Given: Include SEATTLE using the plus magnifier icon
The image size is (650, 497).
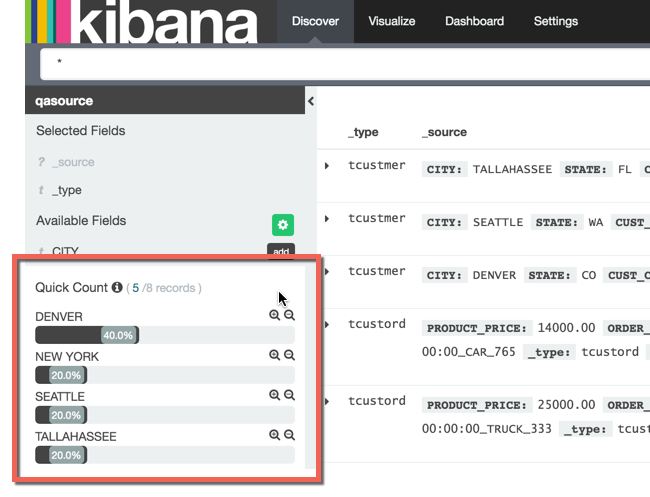Looking at the screenshot, I should pos(274,395).
